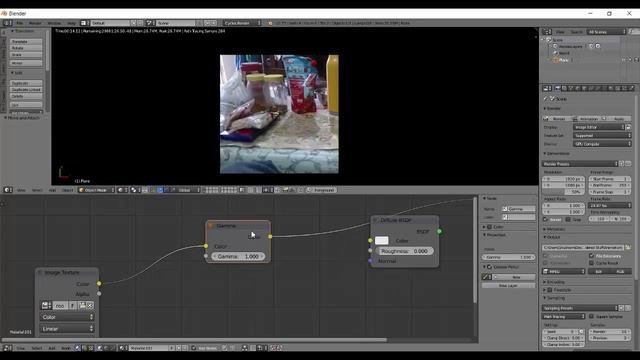Viewport: 640px width, 360px height.
Task: Open the properties editor type icon
Action: [x=547, y=88]
